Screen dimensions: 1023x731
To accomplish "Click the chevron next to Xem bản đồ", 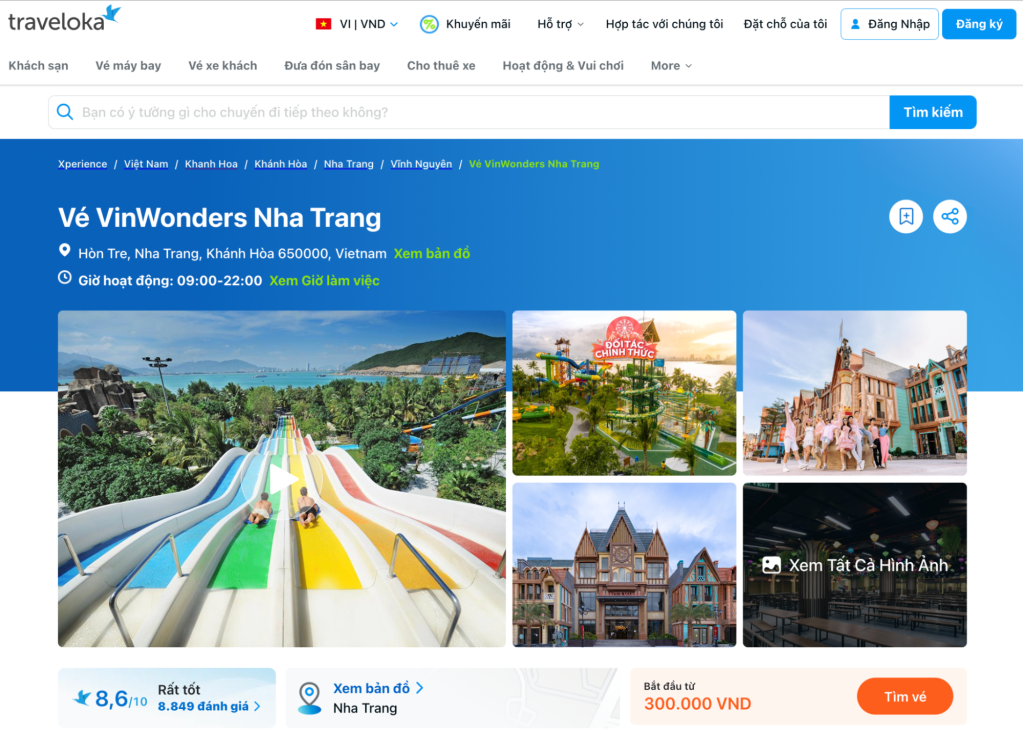I will [420, 688].
